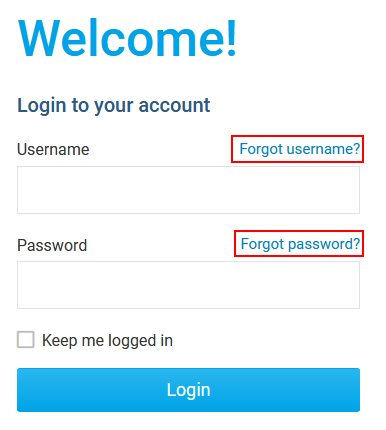Recover a forgotten username via its link
386x430 pixels.
coord(300,149)
